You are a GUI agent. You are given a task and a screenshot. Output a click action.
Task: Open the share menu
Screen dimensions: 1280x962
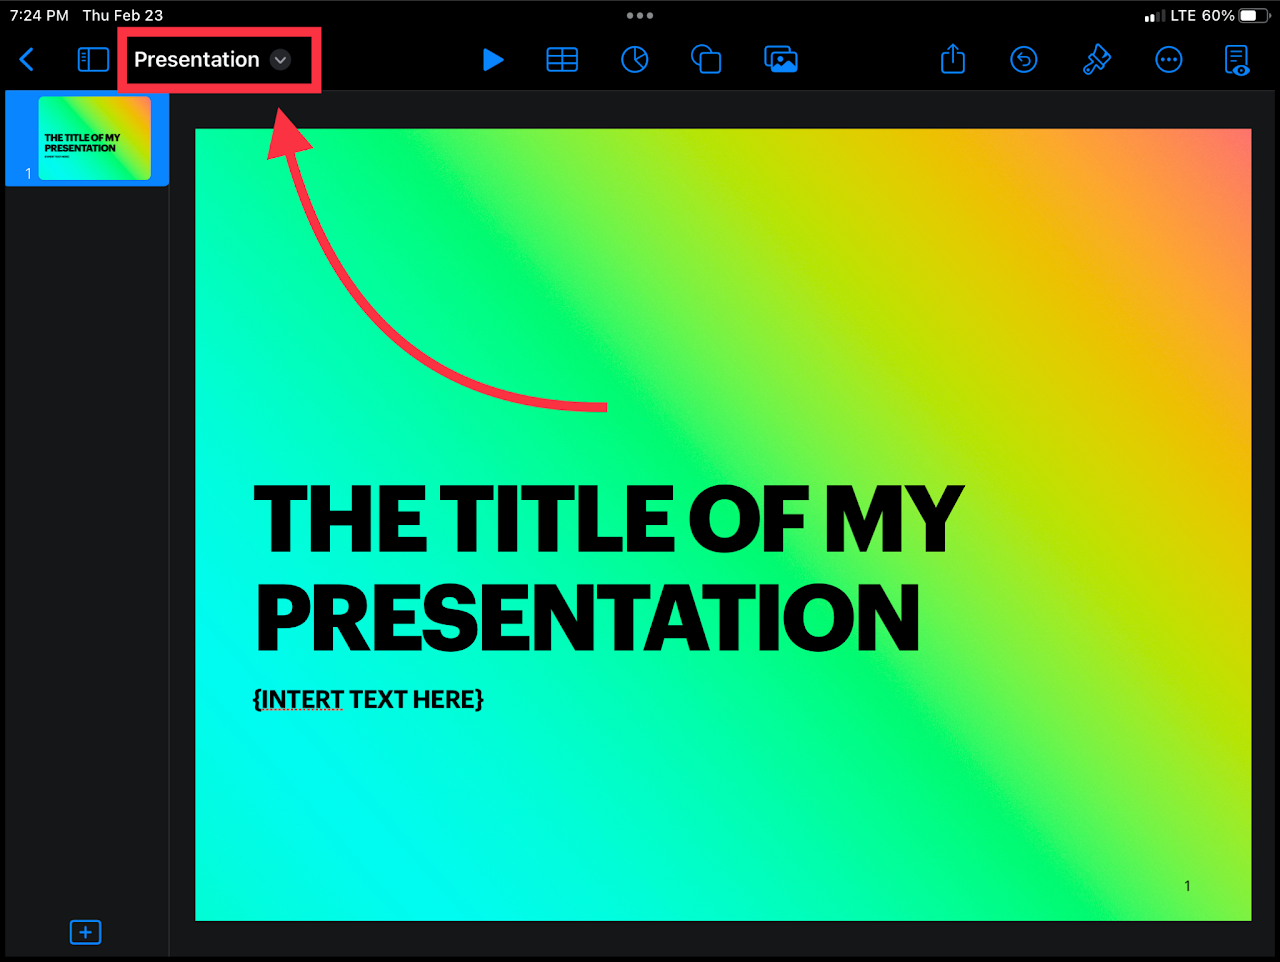coord(953,59)
